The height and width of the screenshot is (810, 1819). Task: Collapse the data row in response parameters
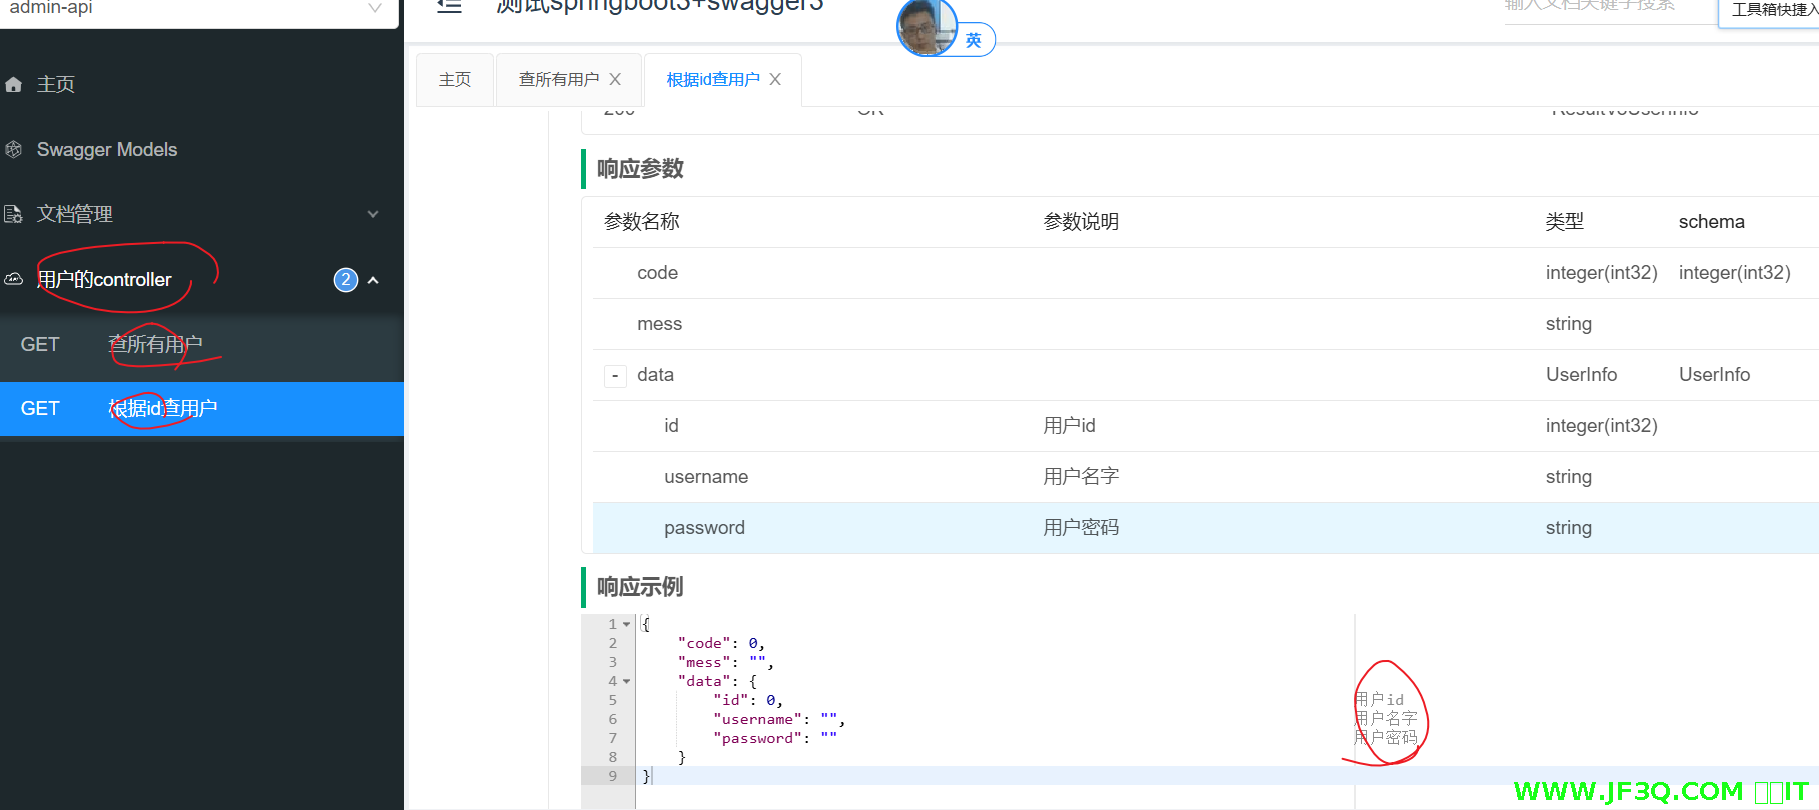(615, 376)
